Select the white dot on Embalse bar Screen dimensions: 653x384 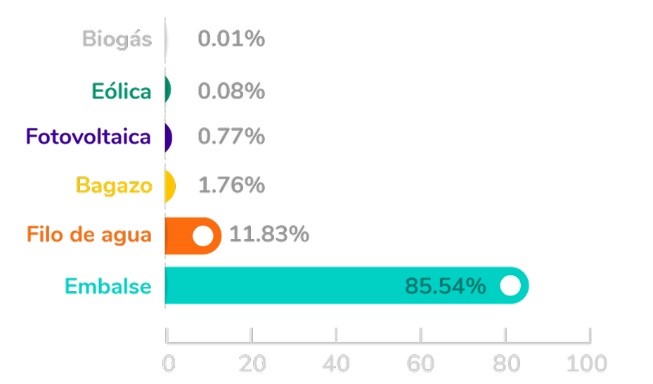pos(511,286)
